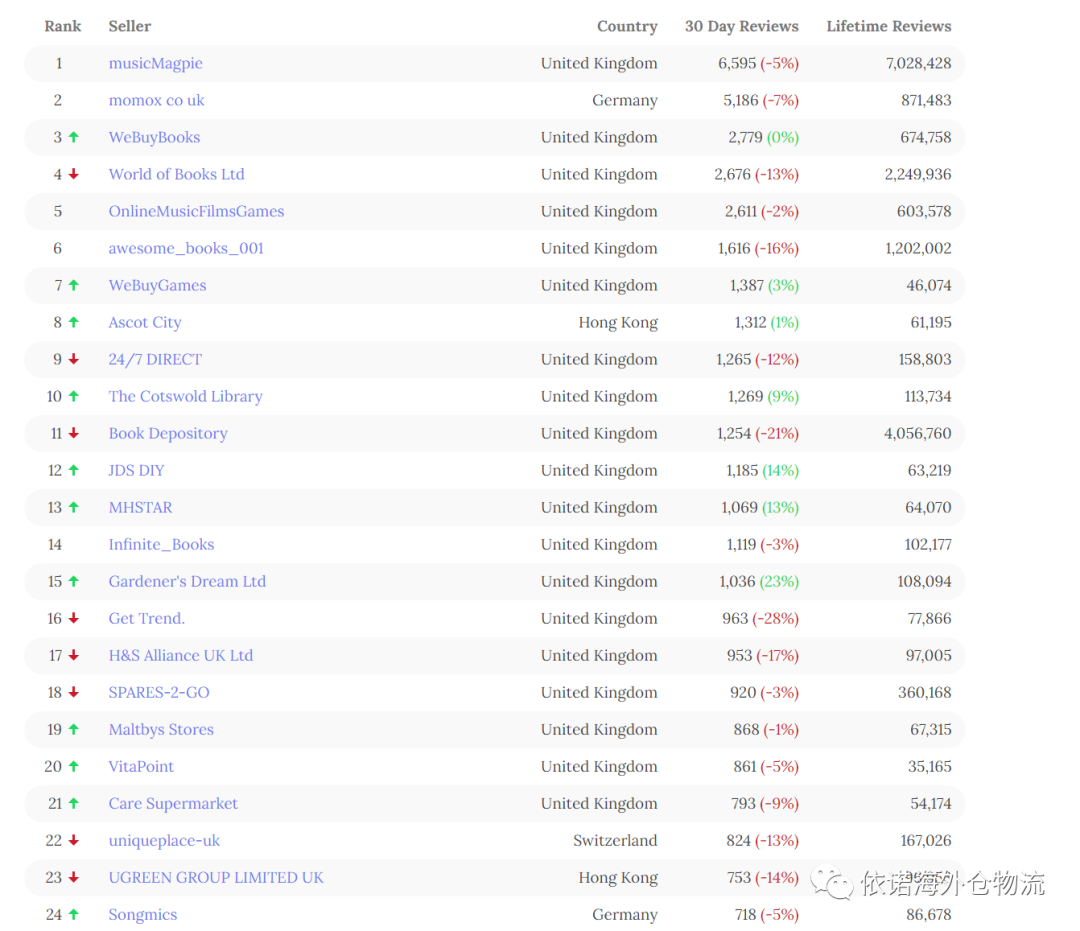Viewport: 1080px width, 931px height.
Task: Open the Maltbys Stores seller link
Action: coord(161,730)
